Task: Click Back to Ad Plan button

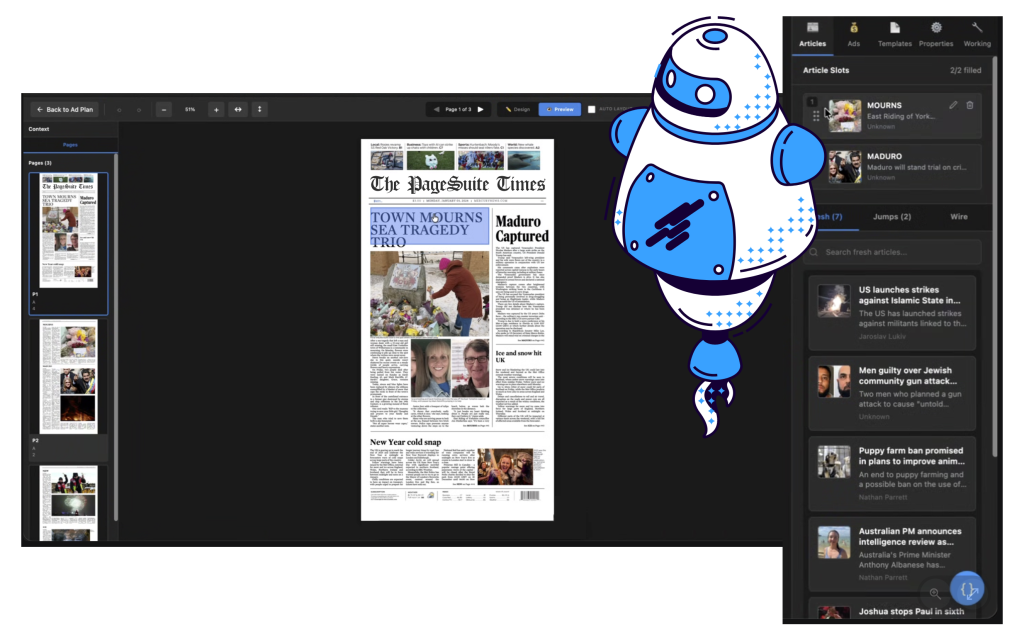Action: (x=64, y=109)
